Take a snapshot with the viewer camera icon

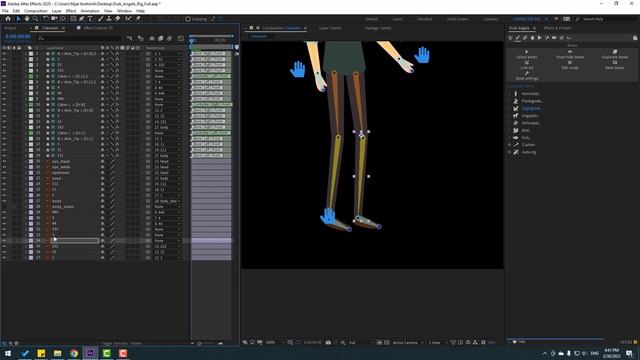[328, 342]
